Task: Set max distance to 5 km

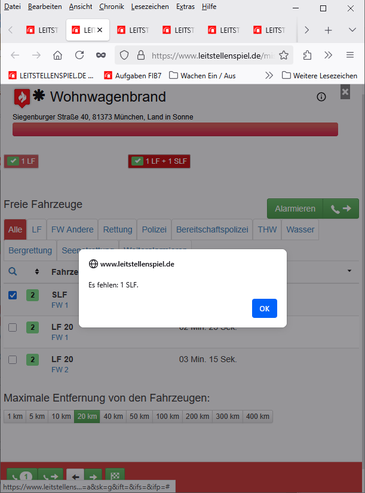Action: [x=37, y=416]
